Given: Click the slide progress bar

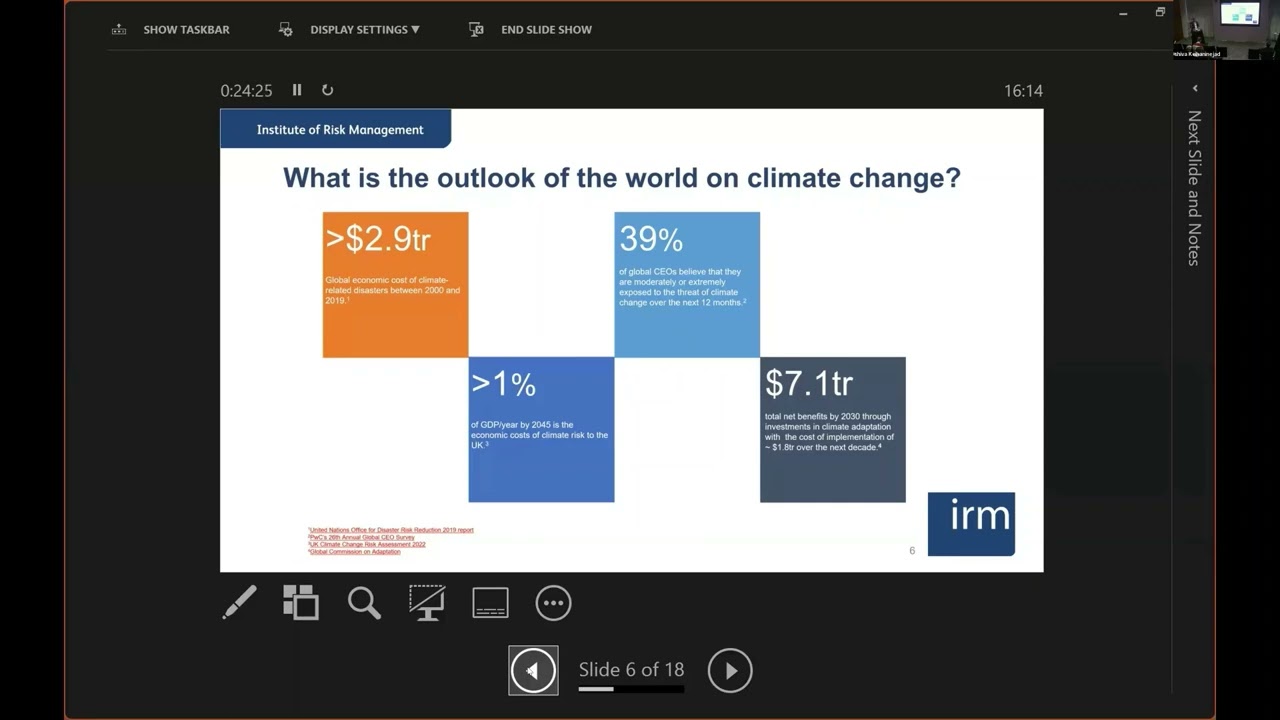Looking at the screenshot, I should pos(631,688).
